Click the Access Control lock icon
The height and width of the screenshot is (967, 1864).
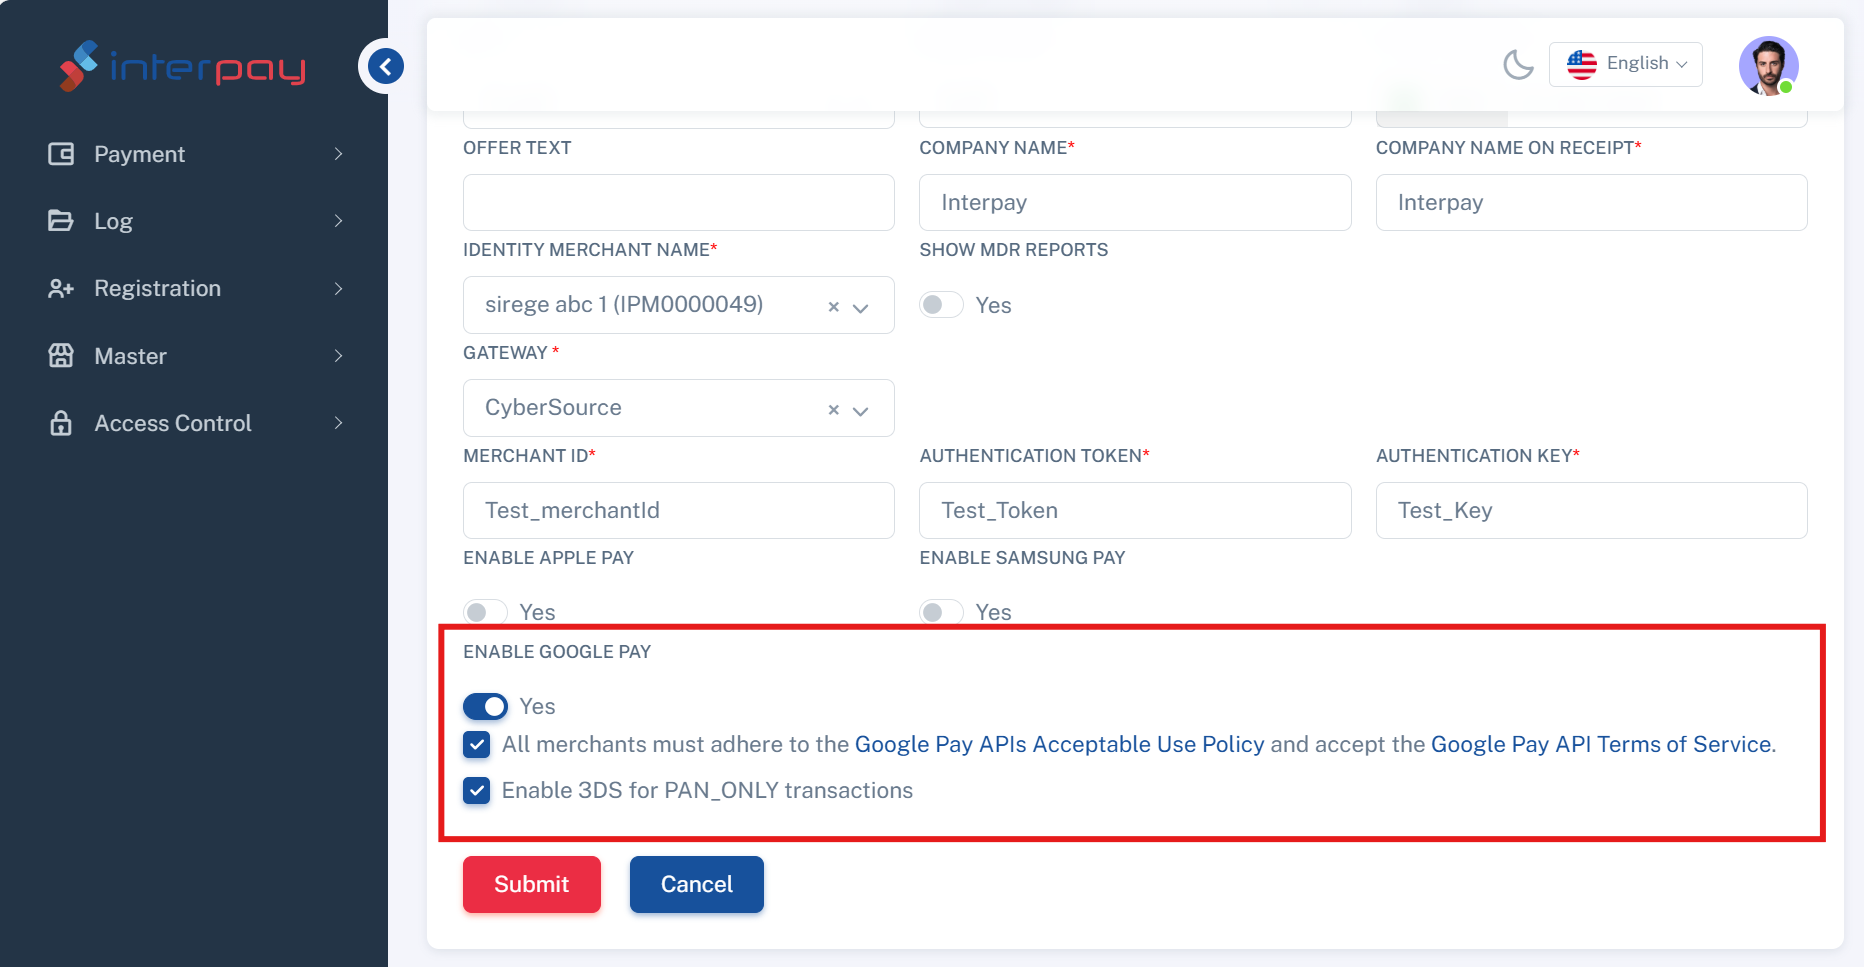click(x=61, y=423)
